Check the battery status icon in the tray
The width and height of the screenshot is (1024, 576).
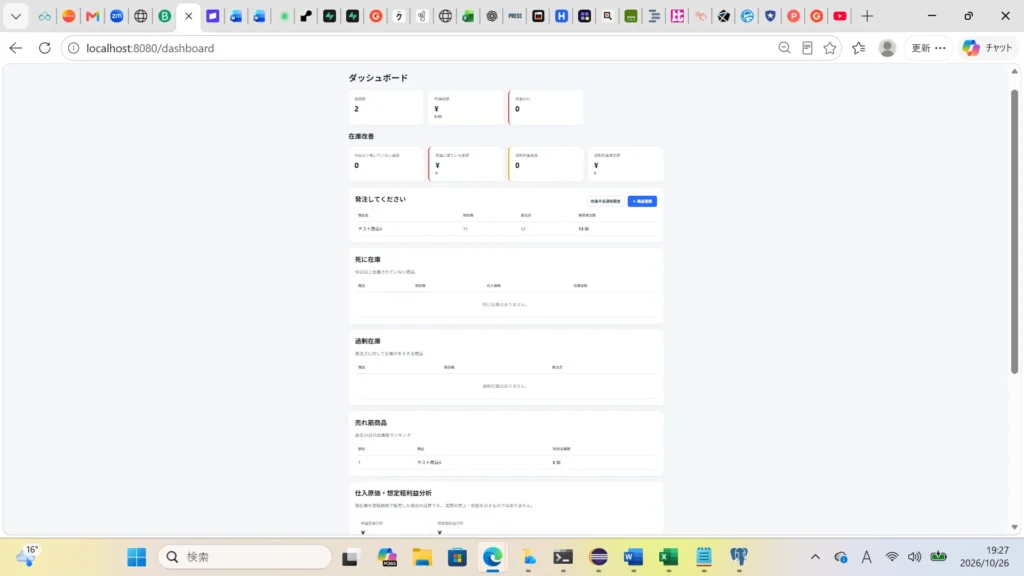tap(938, 557)
